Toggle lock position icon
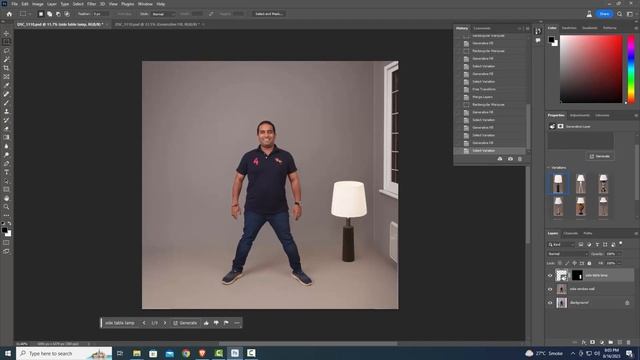Image resolution: width=640 pixels, height=360 pixels. [x=574, y=263]
